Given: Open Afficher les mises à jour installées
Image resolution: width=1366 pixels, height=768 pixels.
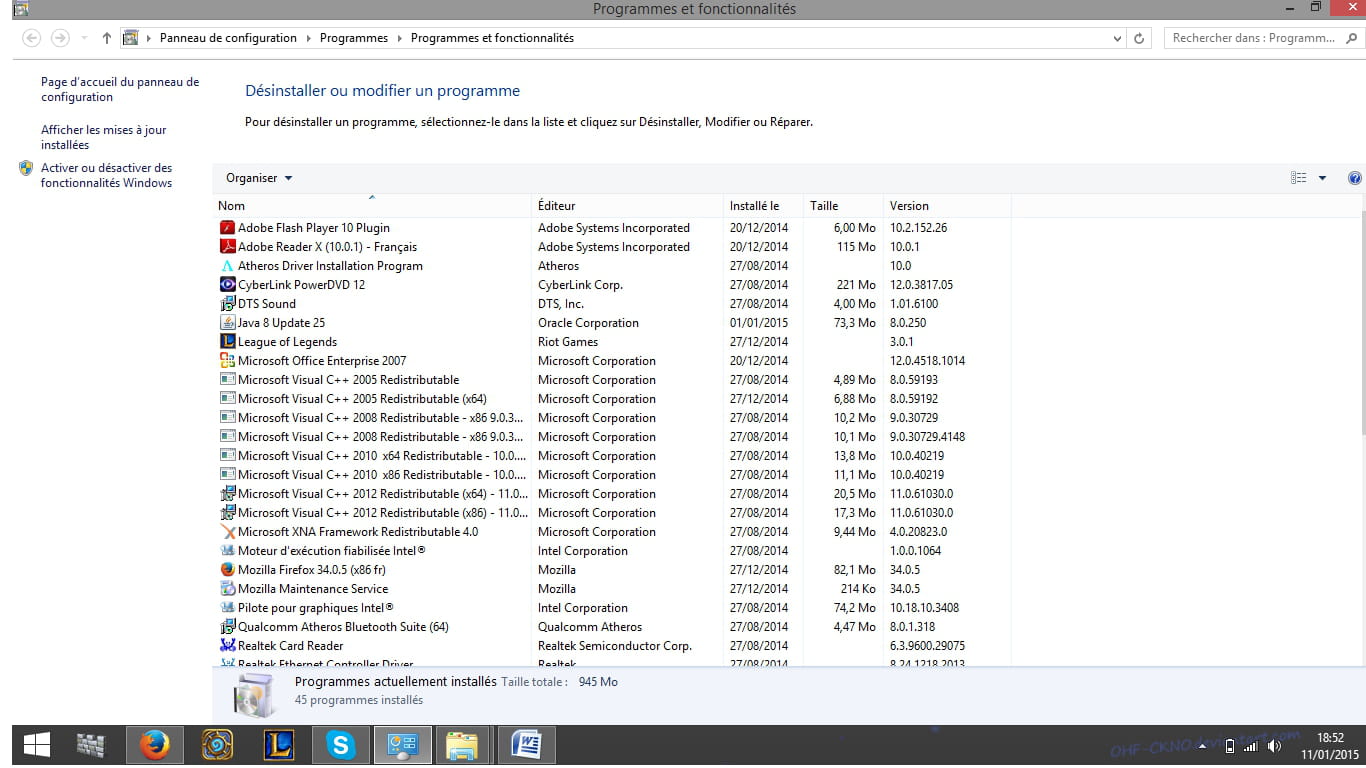Looking at the screenshot, I should tap(104, 137).
